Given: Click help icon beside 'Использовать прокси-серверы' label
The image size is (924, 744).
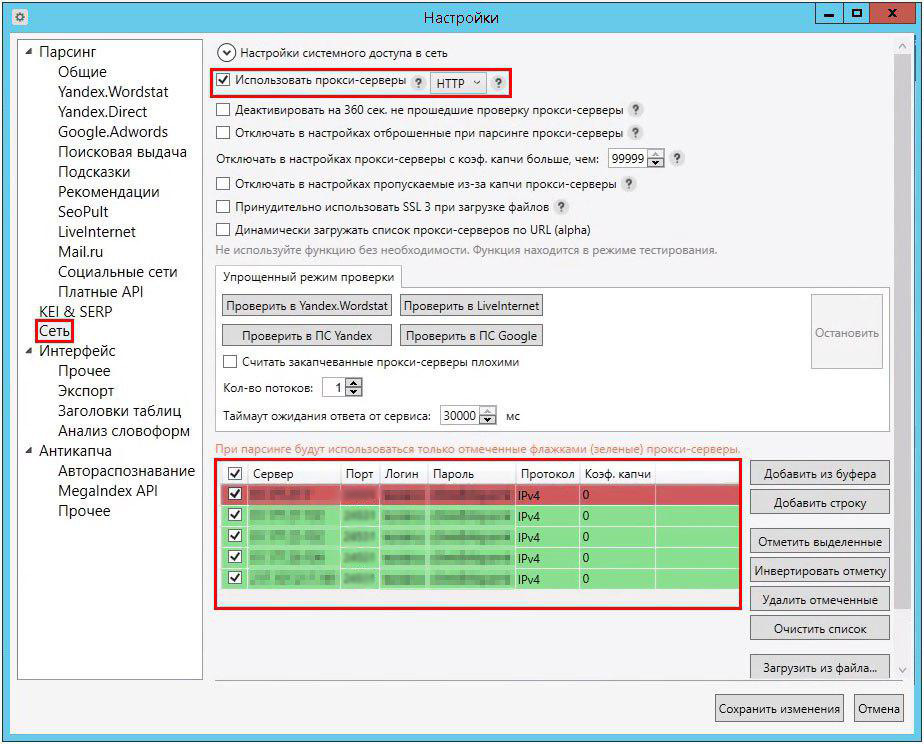Looking at the screenshot, I should [x=418, y=82].
